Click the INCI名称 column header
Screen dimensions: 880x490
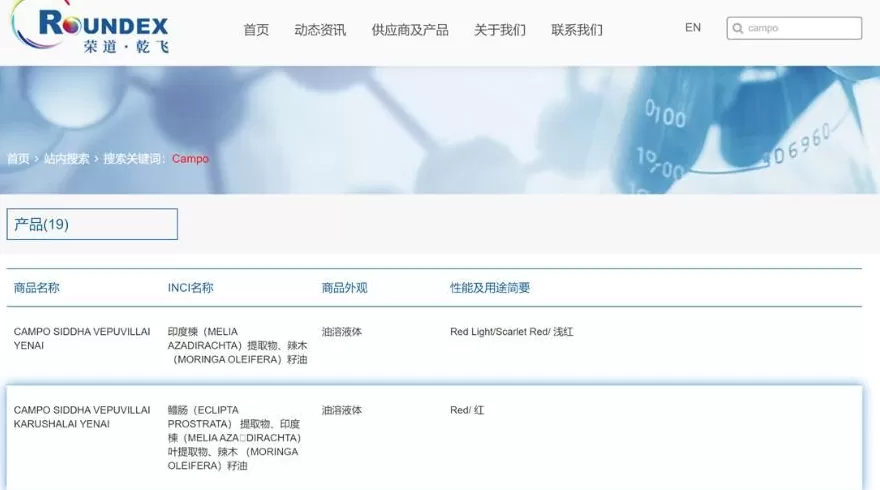pos(190,288)
